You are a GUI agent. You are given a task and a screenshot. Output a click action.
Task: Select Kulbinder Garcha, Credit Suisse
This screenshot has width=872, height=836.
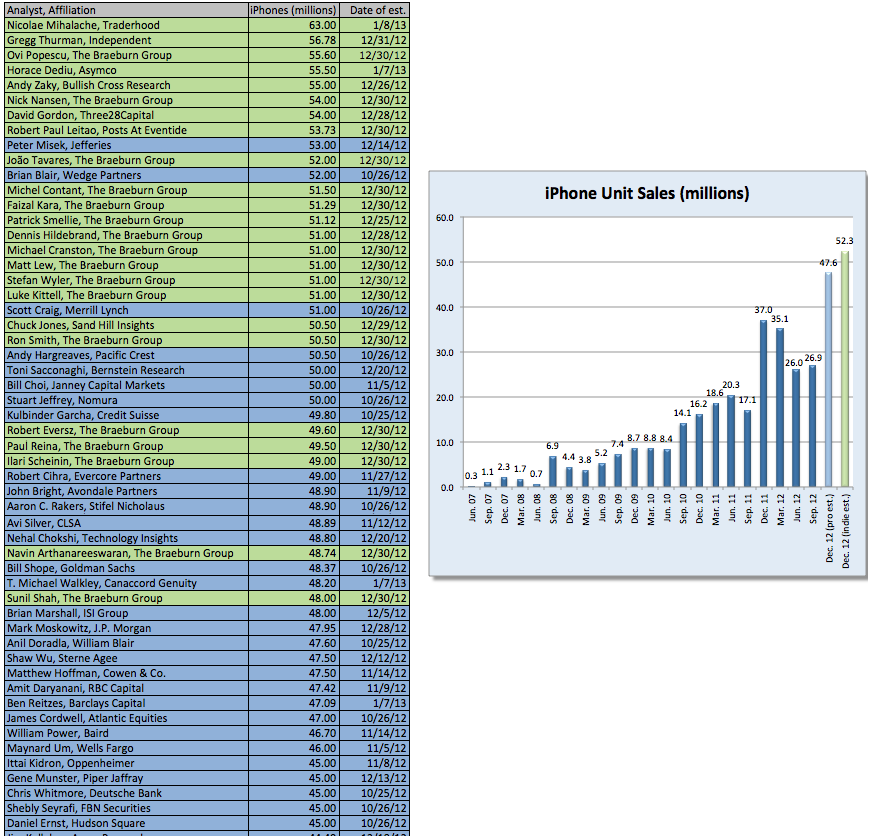(126, 415)
